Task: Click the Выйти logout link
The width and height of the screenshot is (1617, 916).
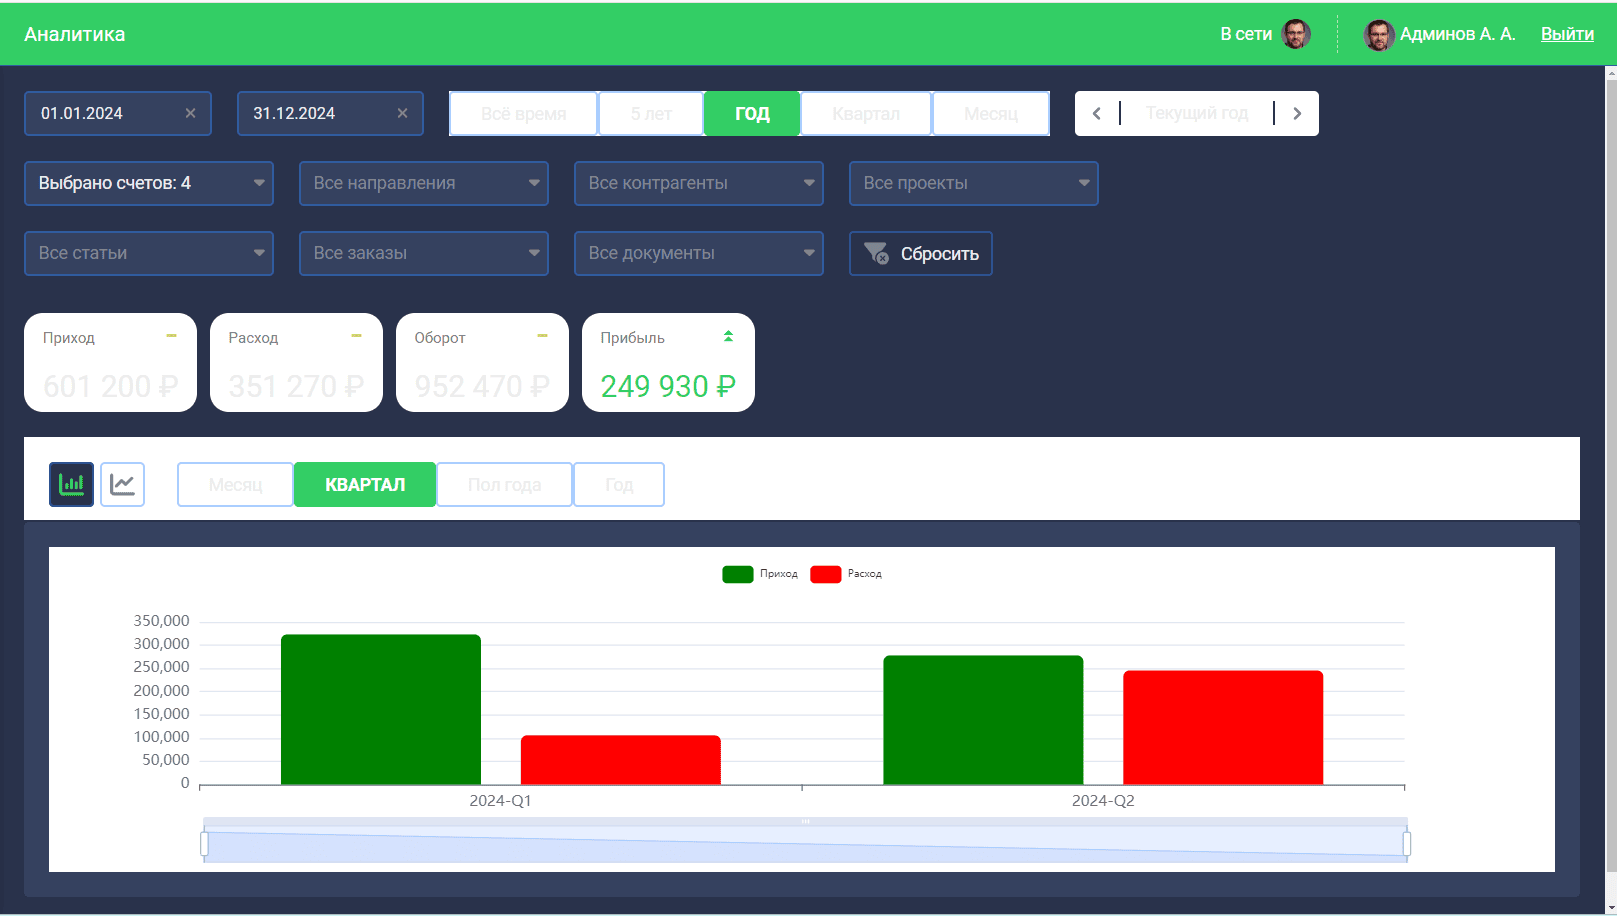Action: tap(1566, 34)
